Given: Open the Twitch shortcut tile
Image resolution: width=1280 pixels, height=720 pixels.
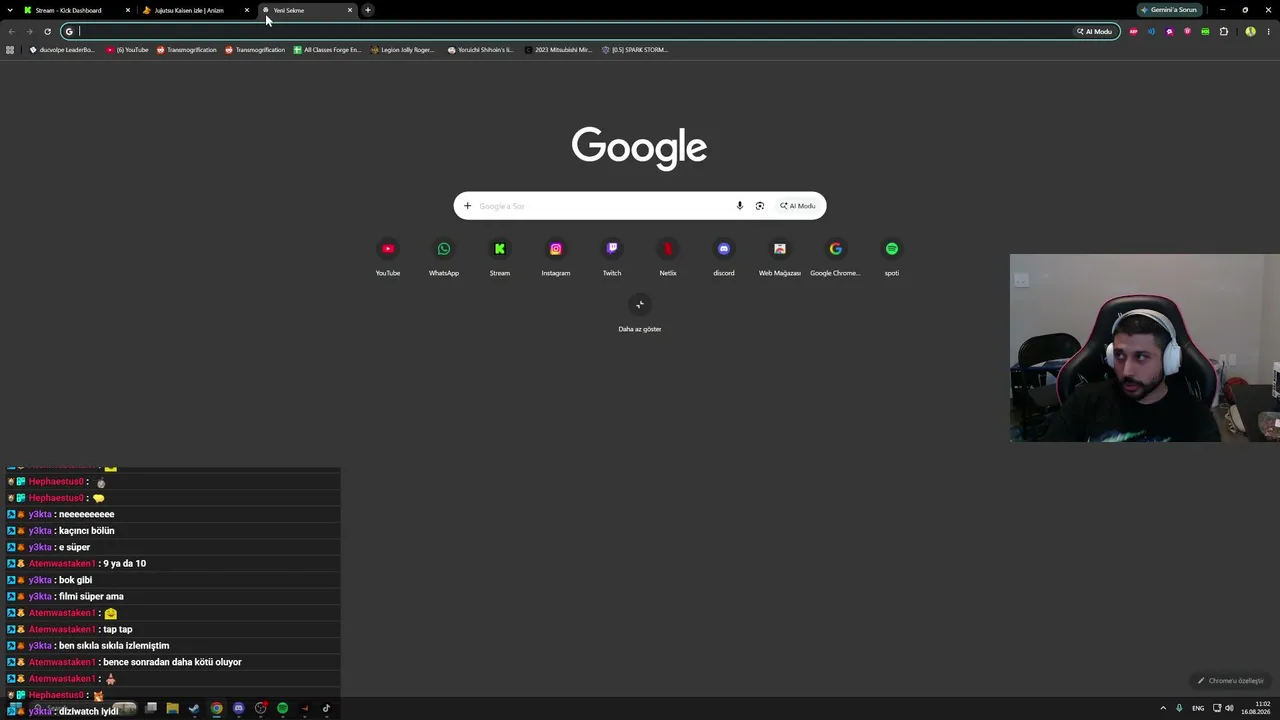Looking at the screenshot, I should pos(612,257).
